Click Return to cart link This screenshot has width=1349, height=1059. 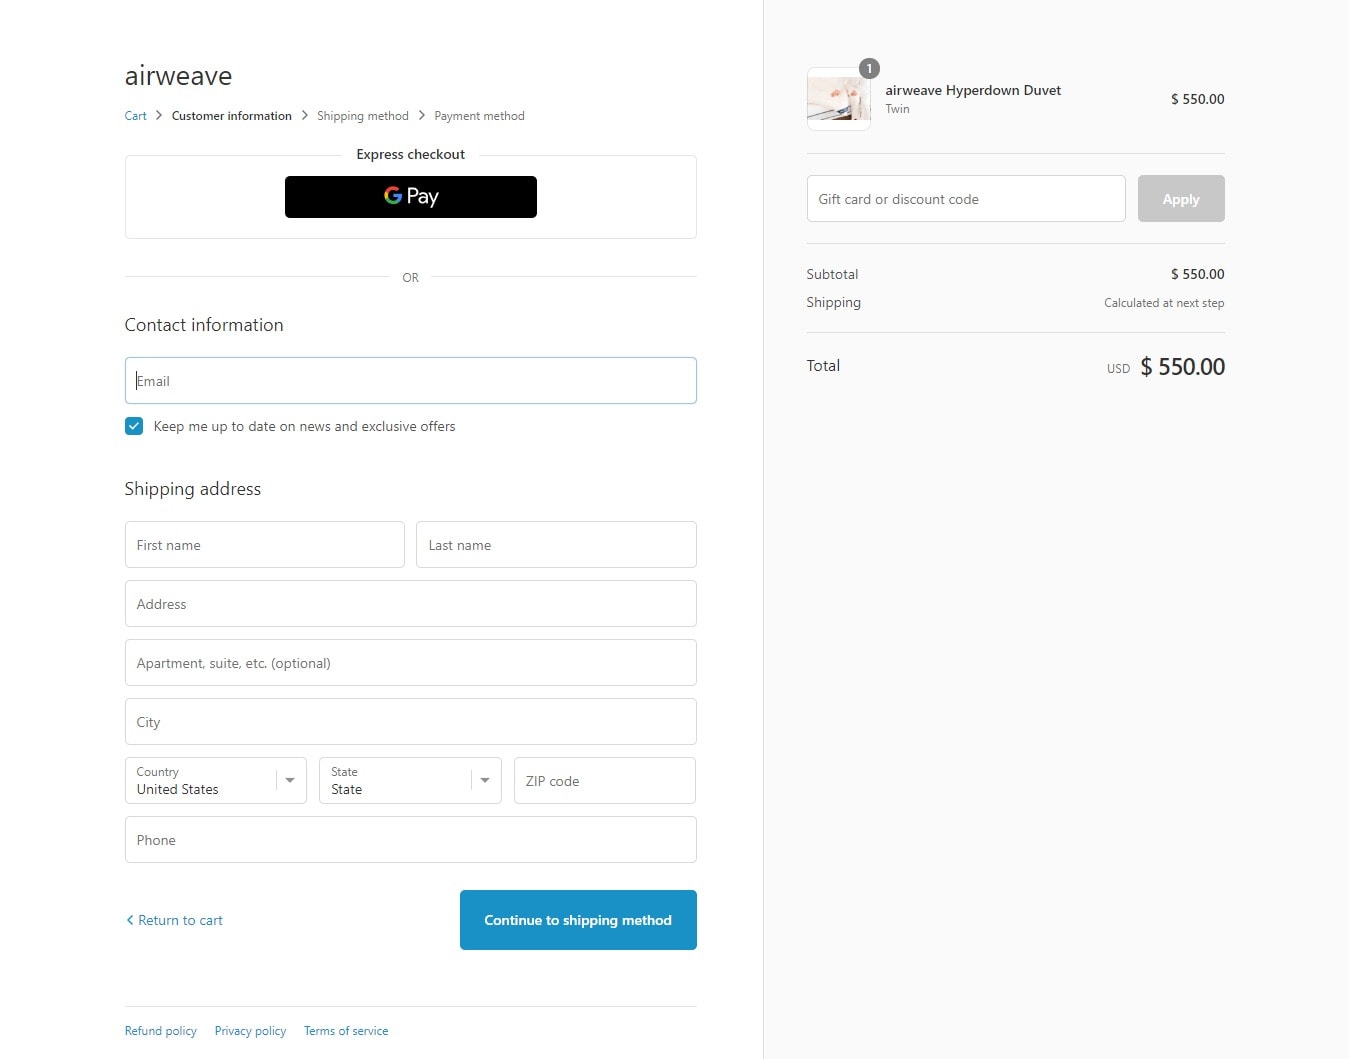point(174,920)
